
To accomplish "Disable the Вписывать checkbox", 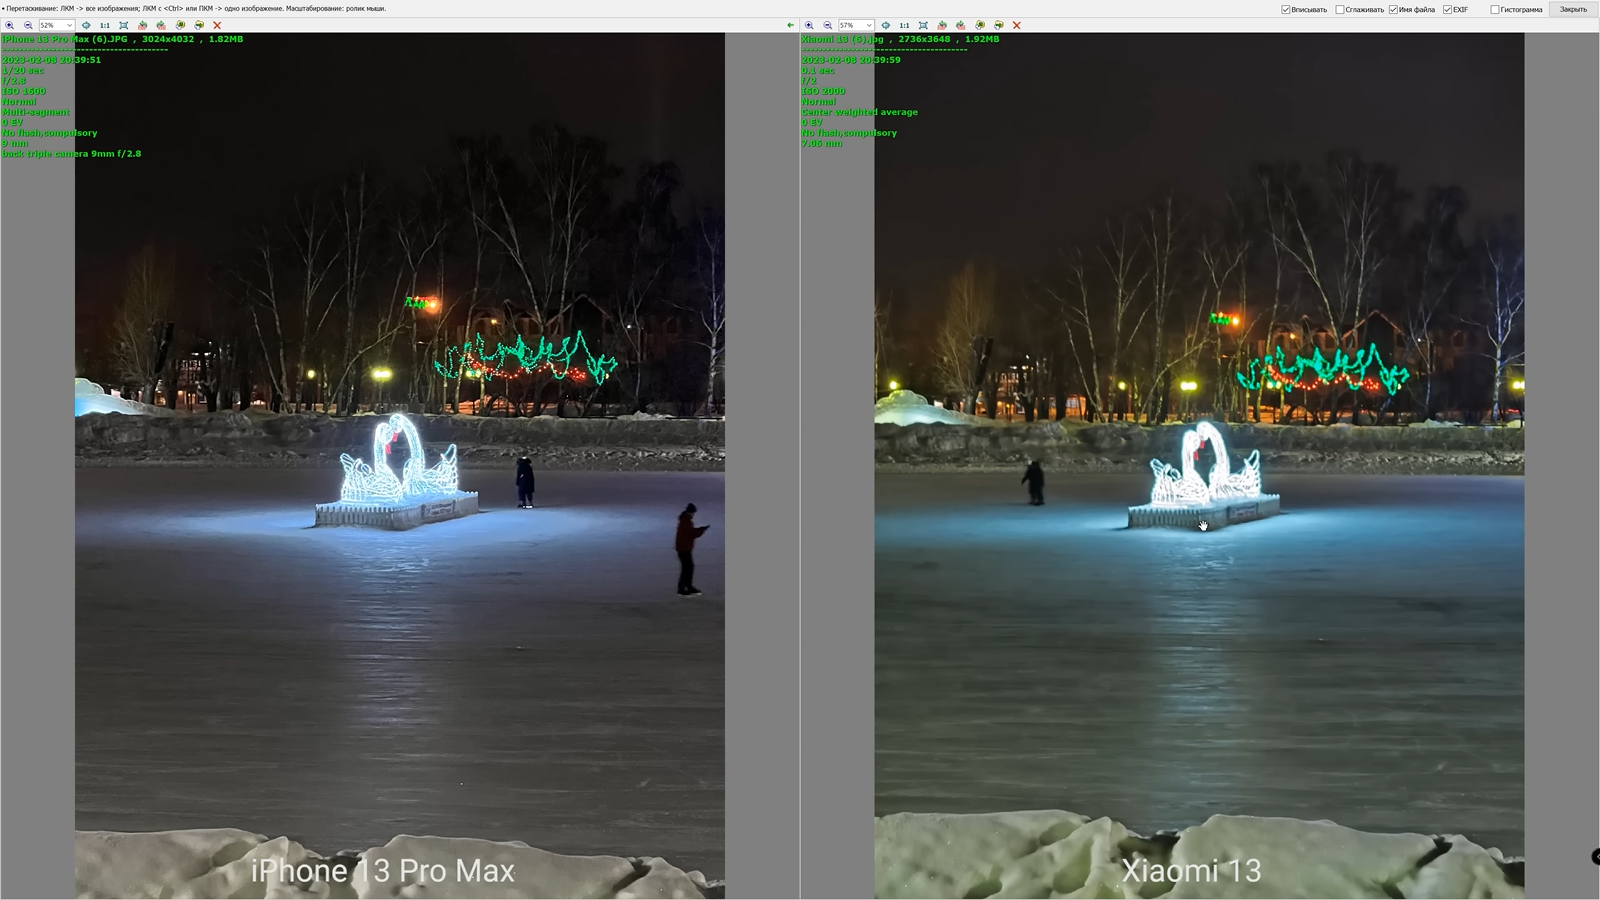I will click(1286, 9).
